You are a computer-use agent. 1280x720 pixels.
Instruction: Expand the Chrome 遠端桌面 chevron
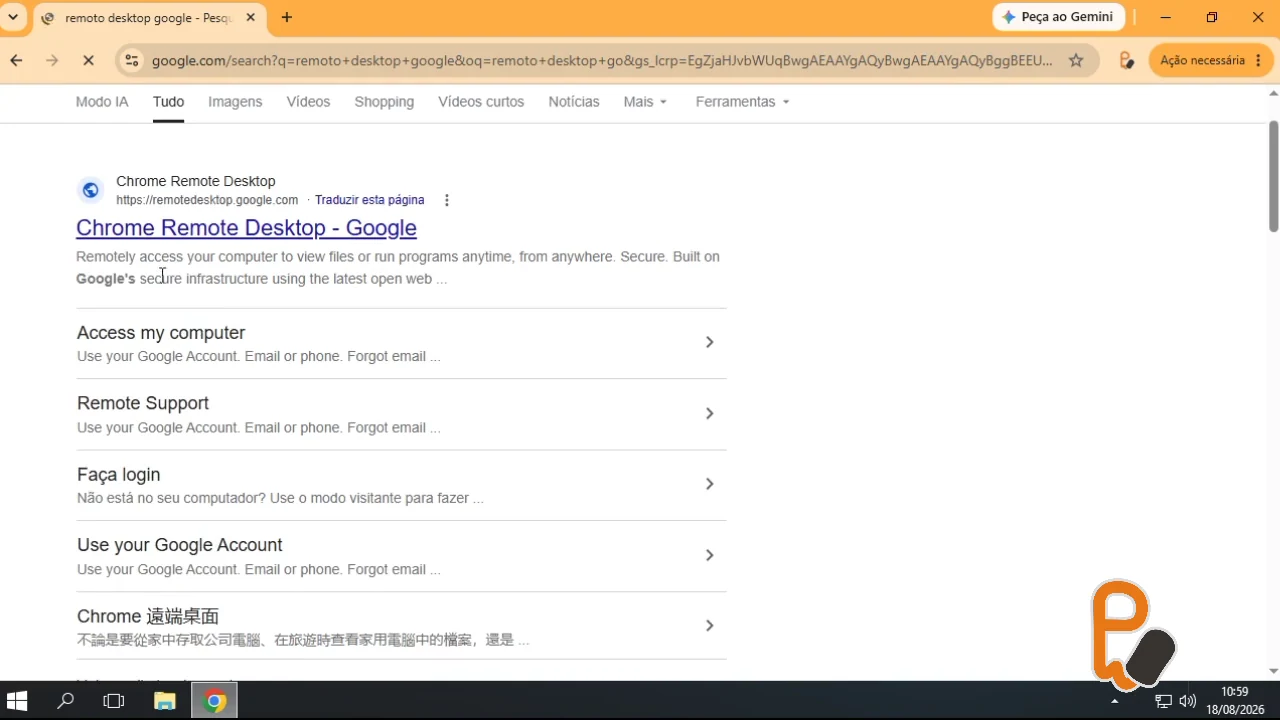pos(709,626)
